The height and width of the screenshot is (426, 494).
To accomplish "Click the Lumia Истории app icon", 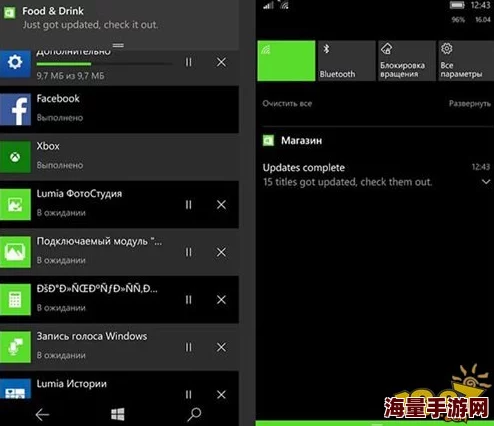I will (15, 389).
